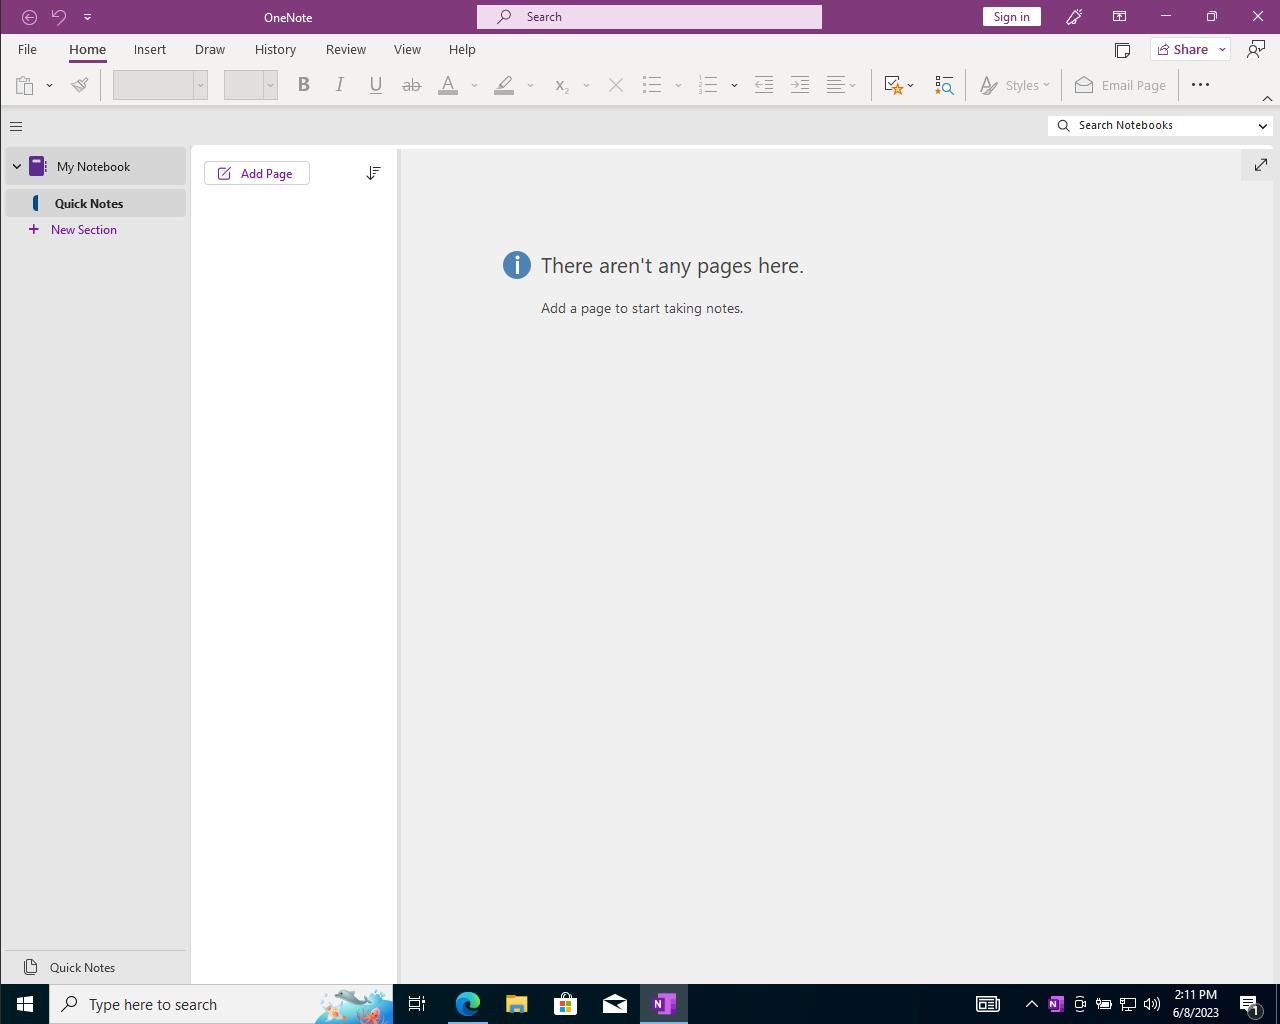Collapse the My Notebook tree
This screenshot has width=1280, height=1024.
point(17,167)
